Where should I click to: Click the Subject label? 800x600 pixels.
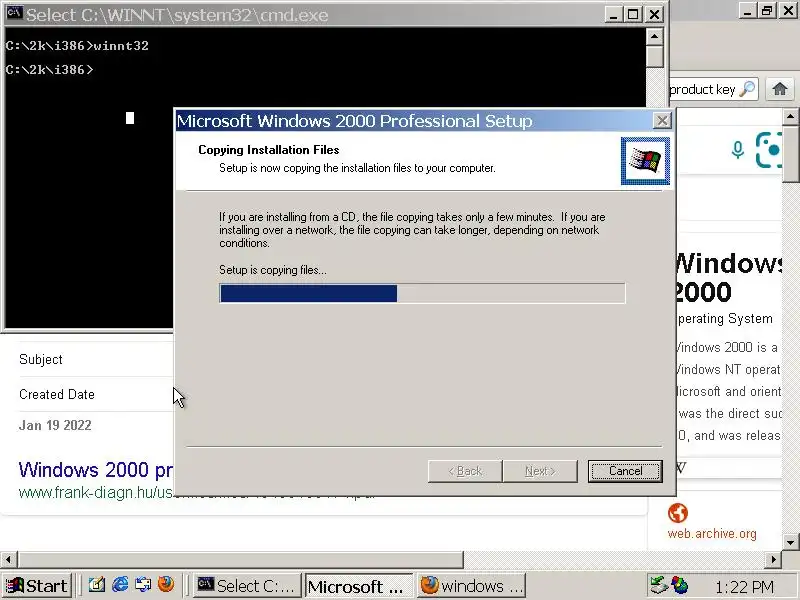41,360
